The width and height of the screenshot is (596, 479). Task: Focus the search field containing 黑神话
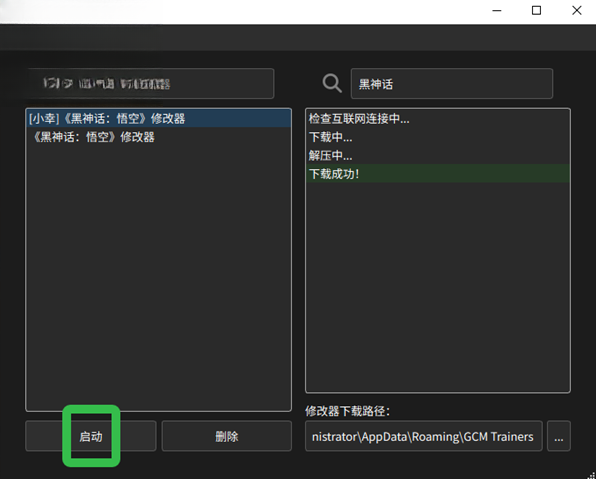[x=452, y=84]
